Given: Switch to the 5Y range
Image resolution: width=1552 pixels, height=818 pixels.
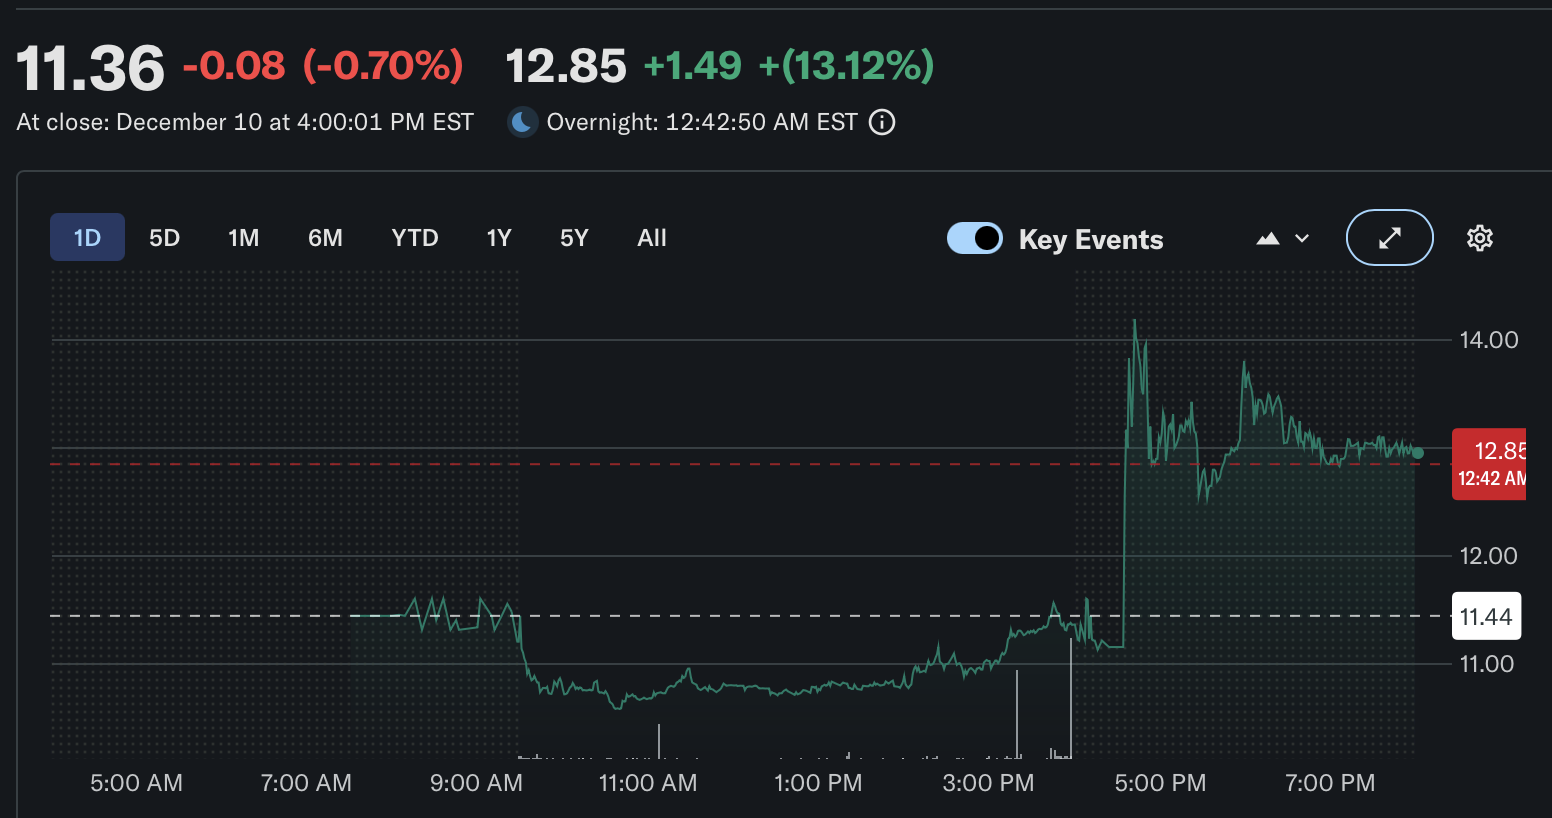Looking at the screenshot, I should click(574, 238).
